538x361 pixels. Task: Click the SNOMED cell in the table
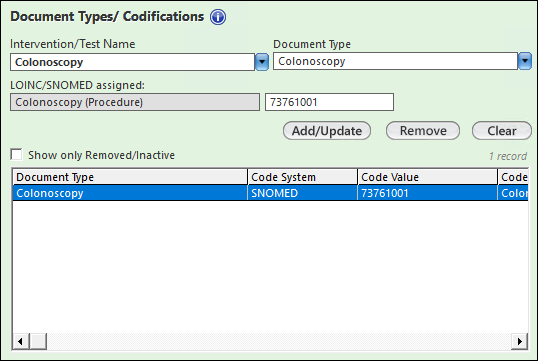pyautogui.click(x=302, y=193)
